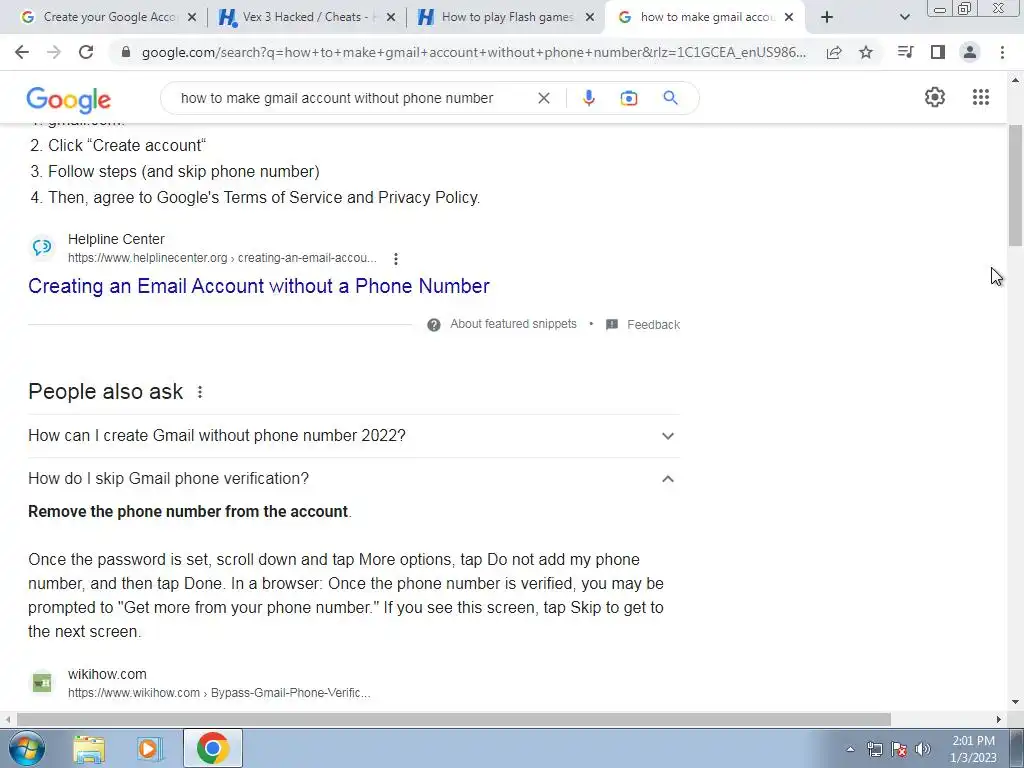Expand "How can I create Gmail without phone number 2022?"

tap(353, 436)
